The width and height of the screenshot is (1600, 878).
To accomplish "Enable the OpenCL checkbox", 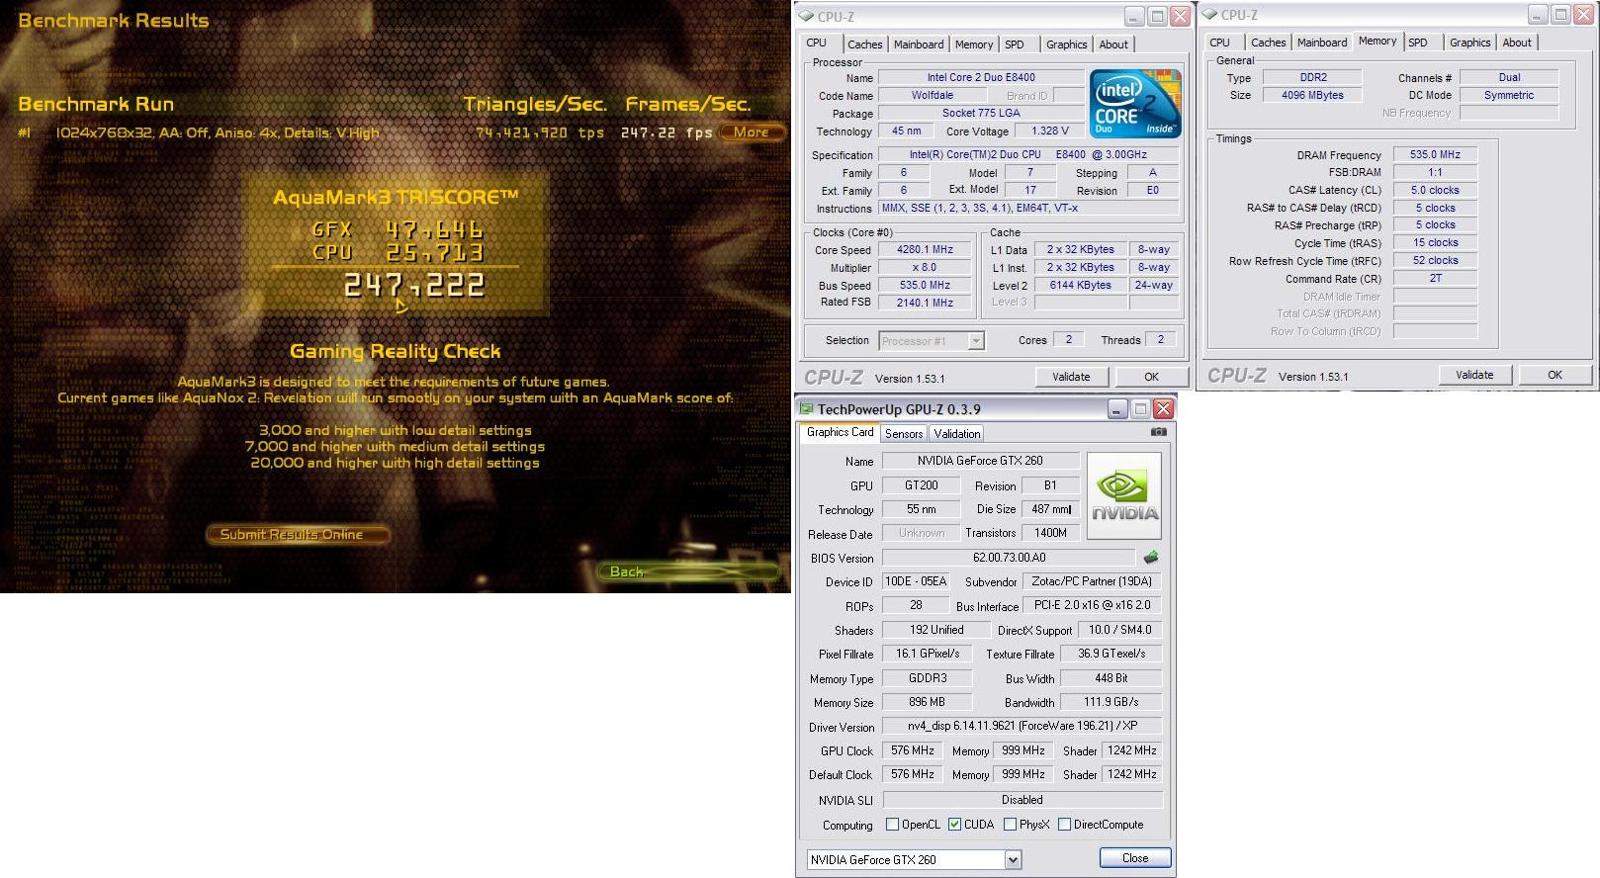I will pyautogui.click(x=892, y=825).
